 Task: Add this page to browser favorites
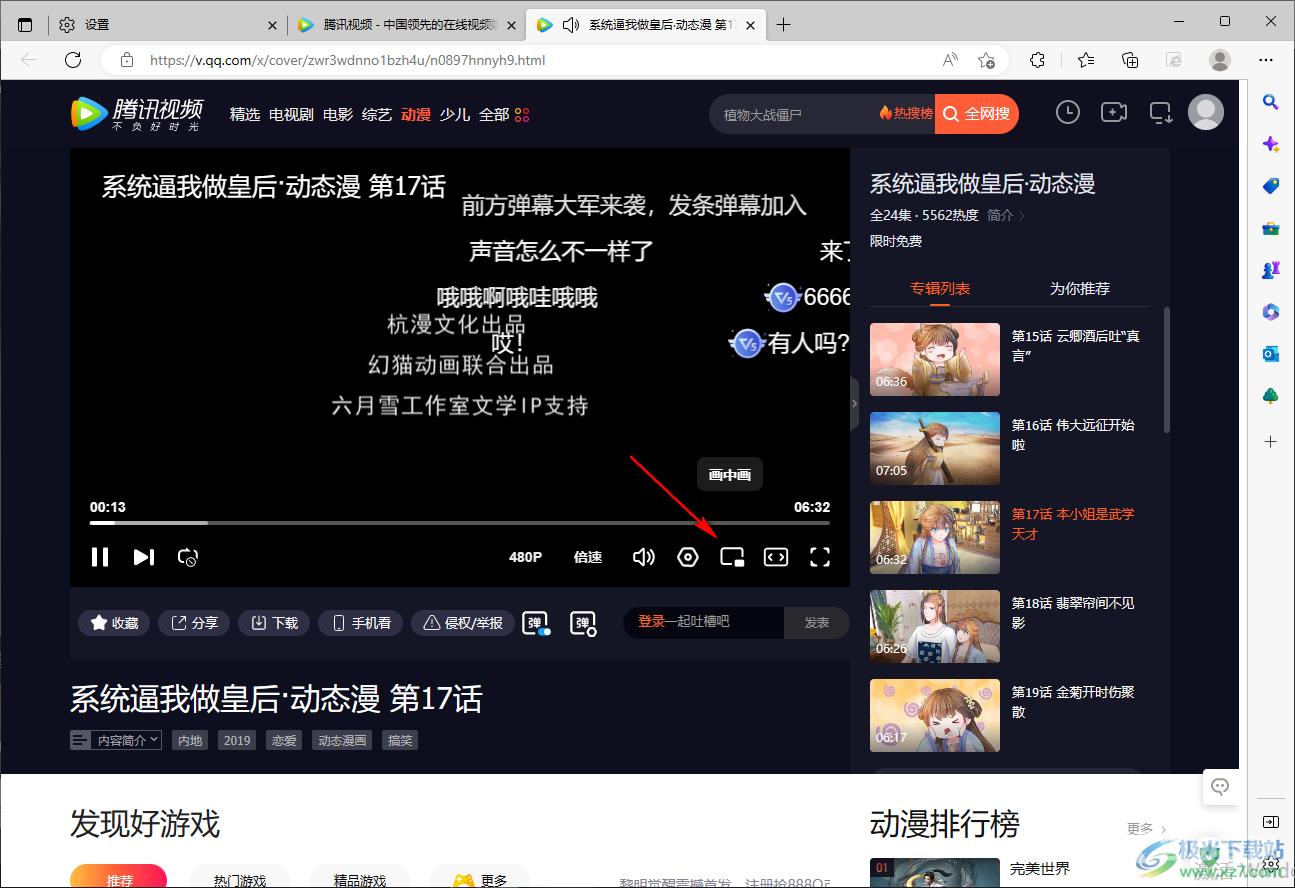click(x=986, y=60)
